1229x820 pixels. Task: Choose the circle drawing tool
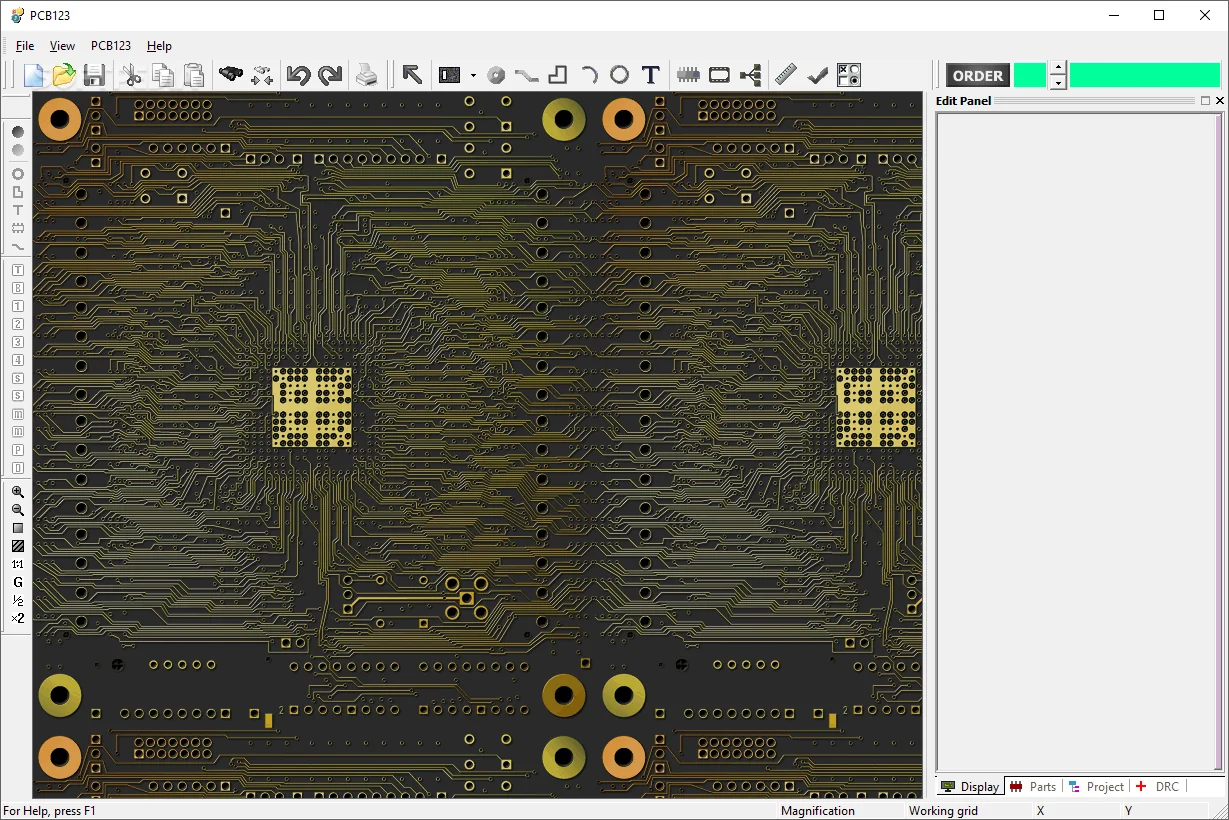click(620, 74)
